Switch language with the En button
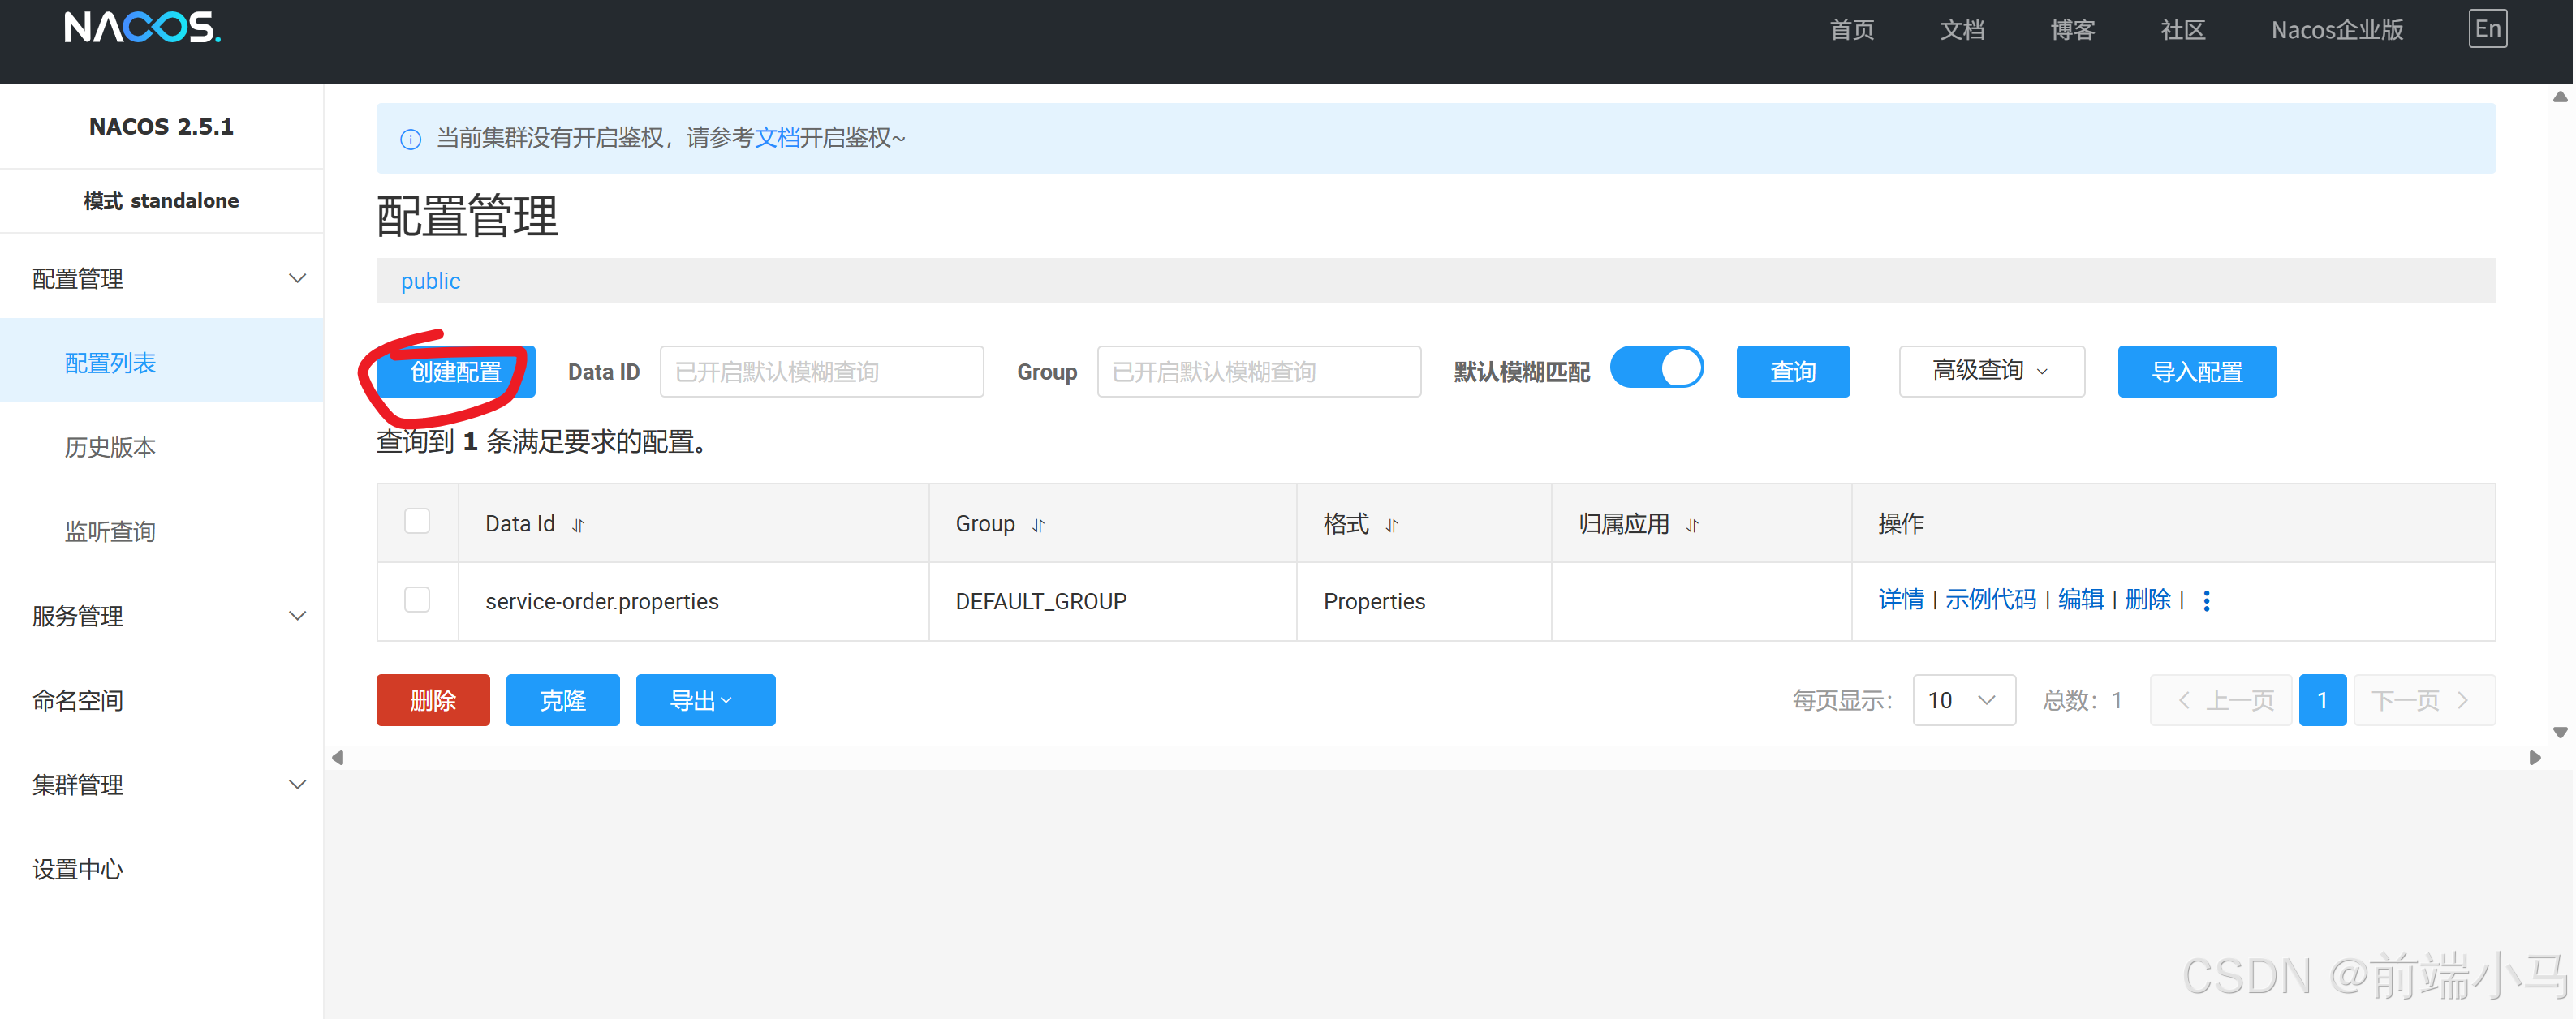 pyautogui.click(x=2487, y=29)
